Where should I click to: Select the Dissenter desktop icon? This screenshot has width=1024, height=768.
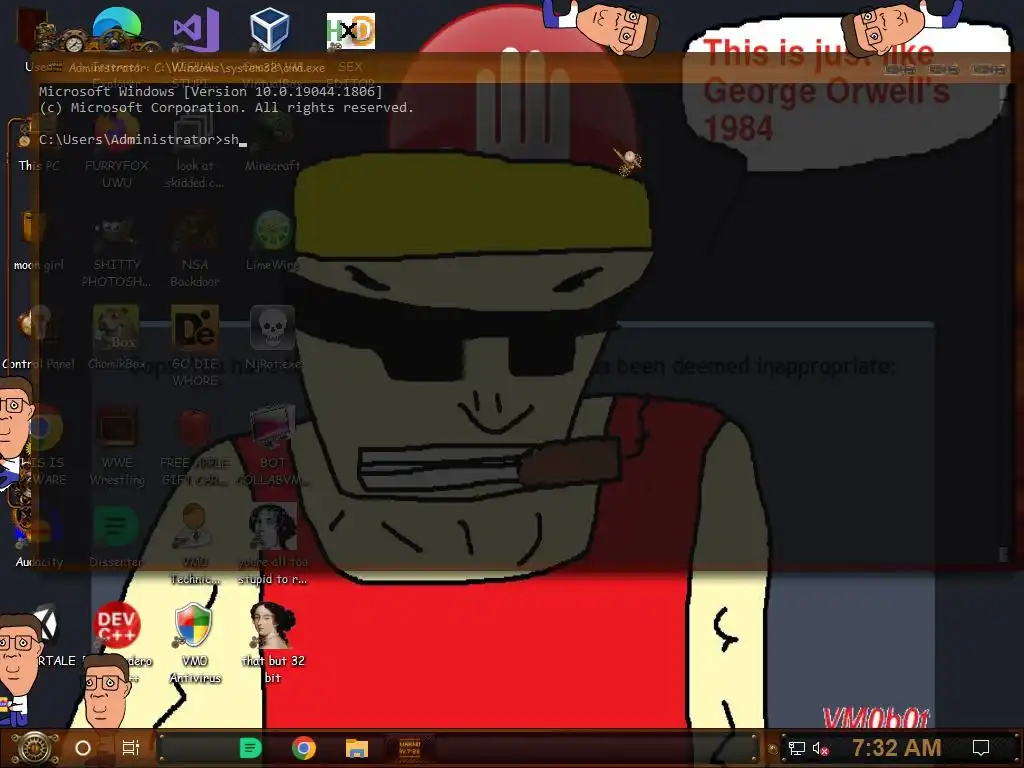(117, 537)
